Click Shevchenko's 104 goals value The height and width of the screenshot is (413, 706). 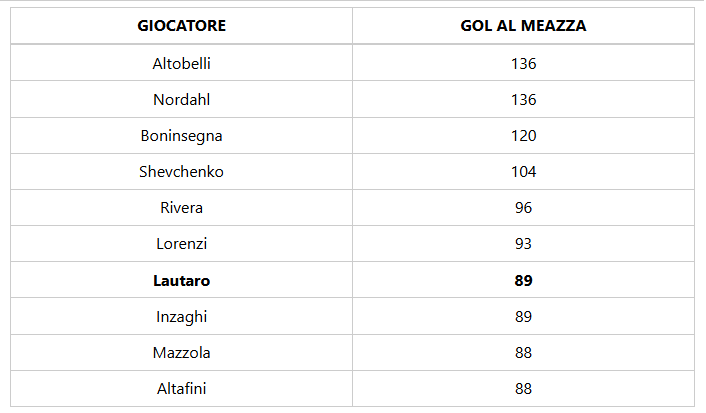pos(523,172)
